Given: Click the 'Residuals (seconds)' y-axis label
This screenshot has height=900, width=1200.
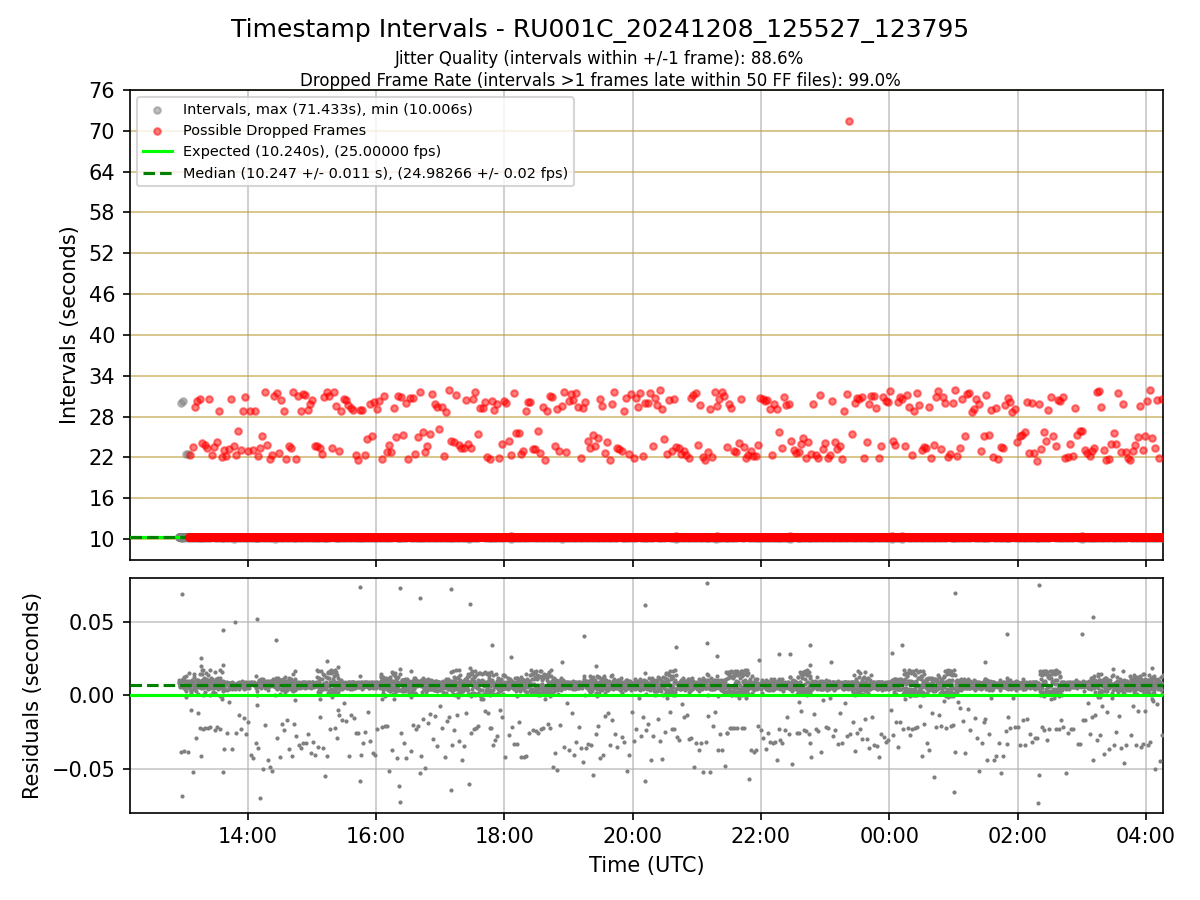Looking at the screenshot, I should pos(32,696).
